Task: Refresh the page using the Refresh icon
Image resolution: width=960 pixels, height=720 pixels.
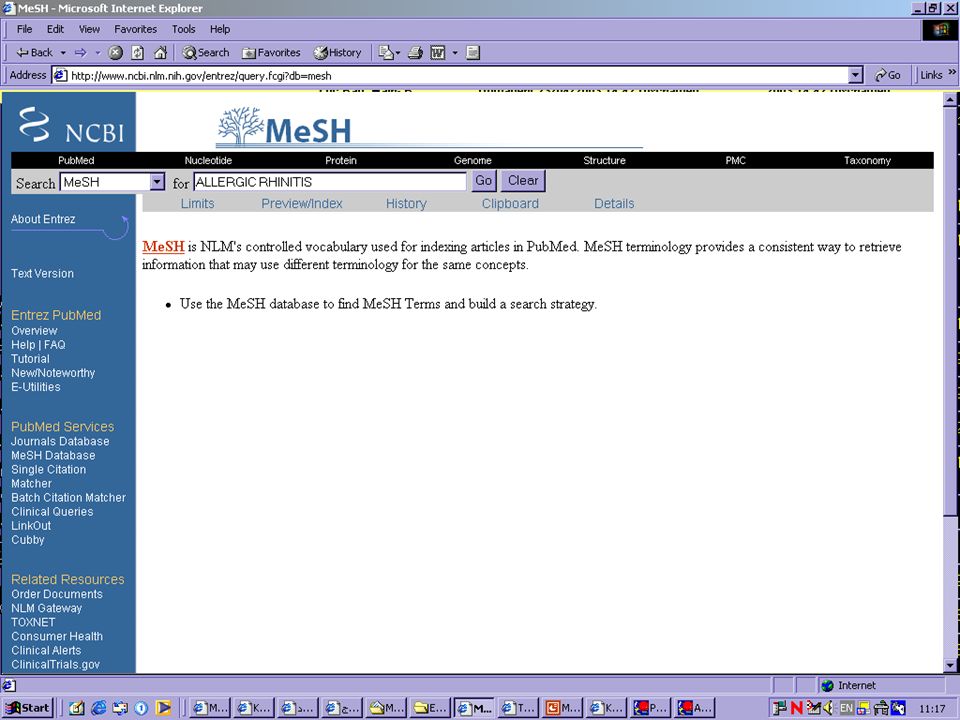Action: pos(138,53)
